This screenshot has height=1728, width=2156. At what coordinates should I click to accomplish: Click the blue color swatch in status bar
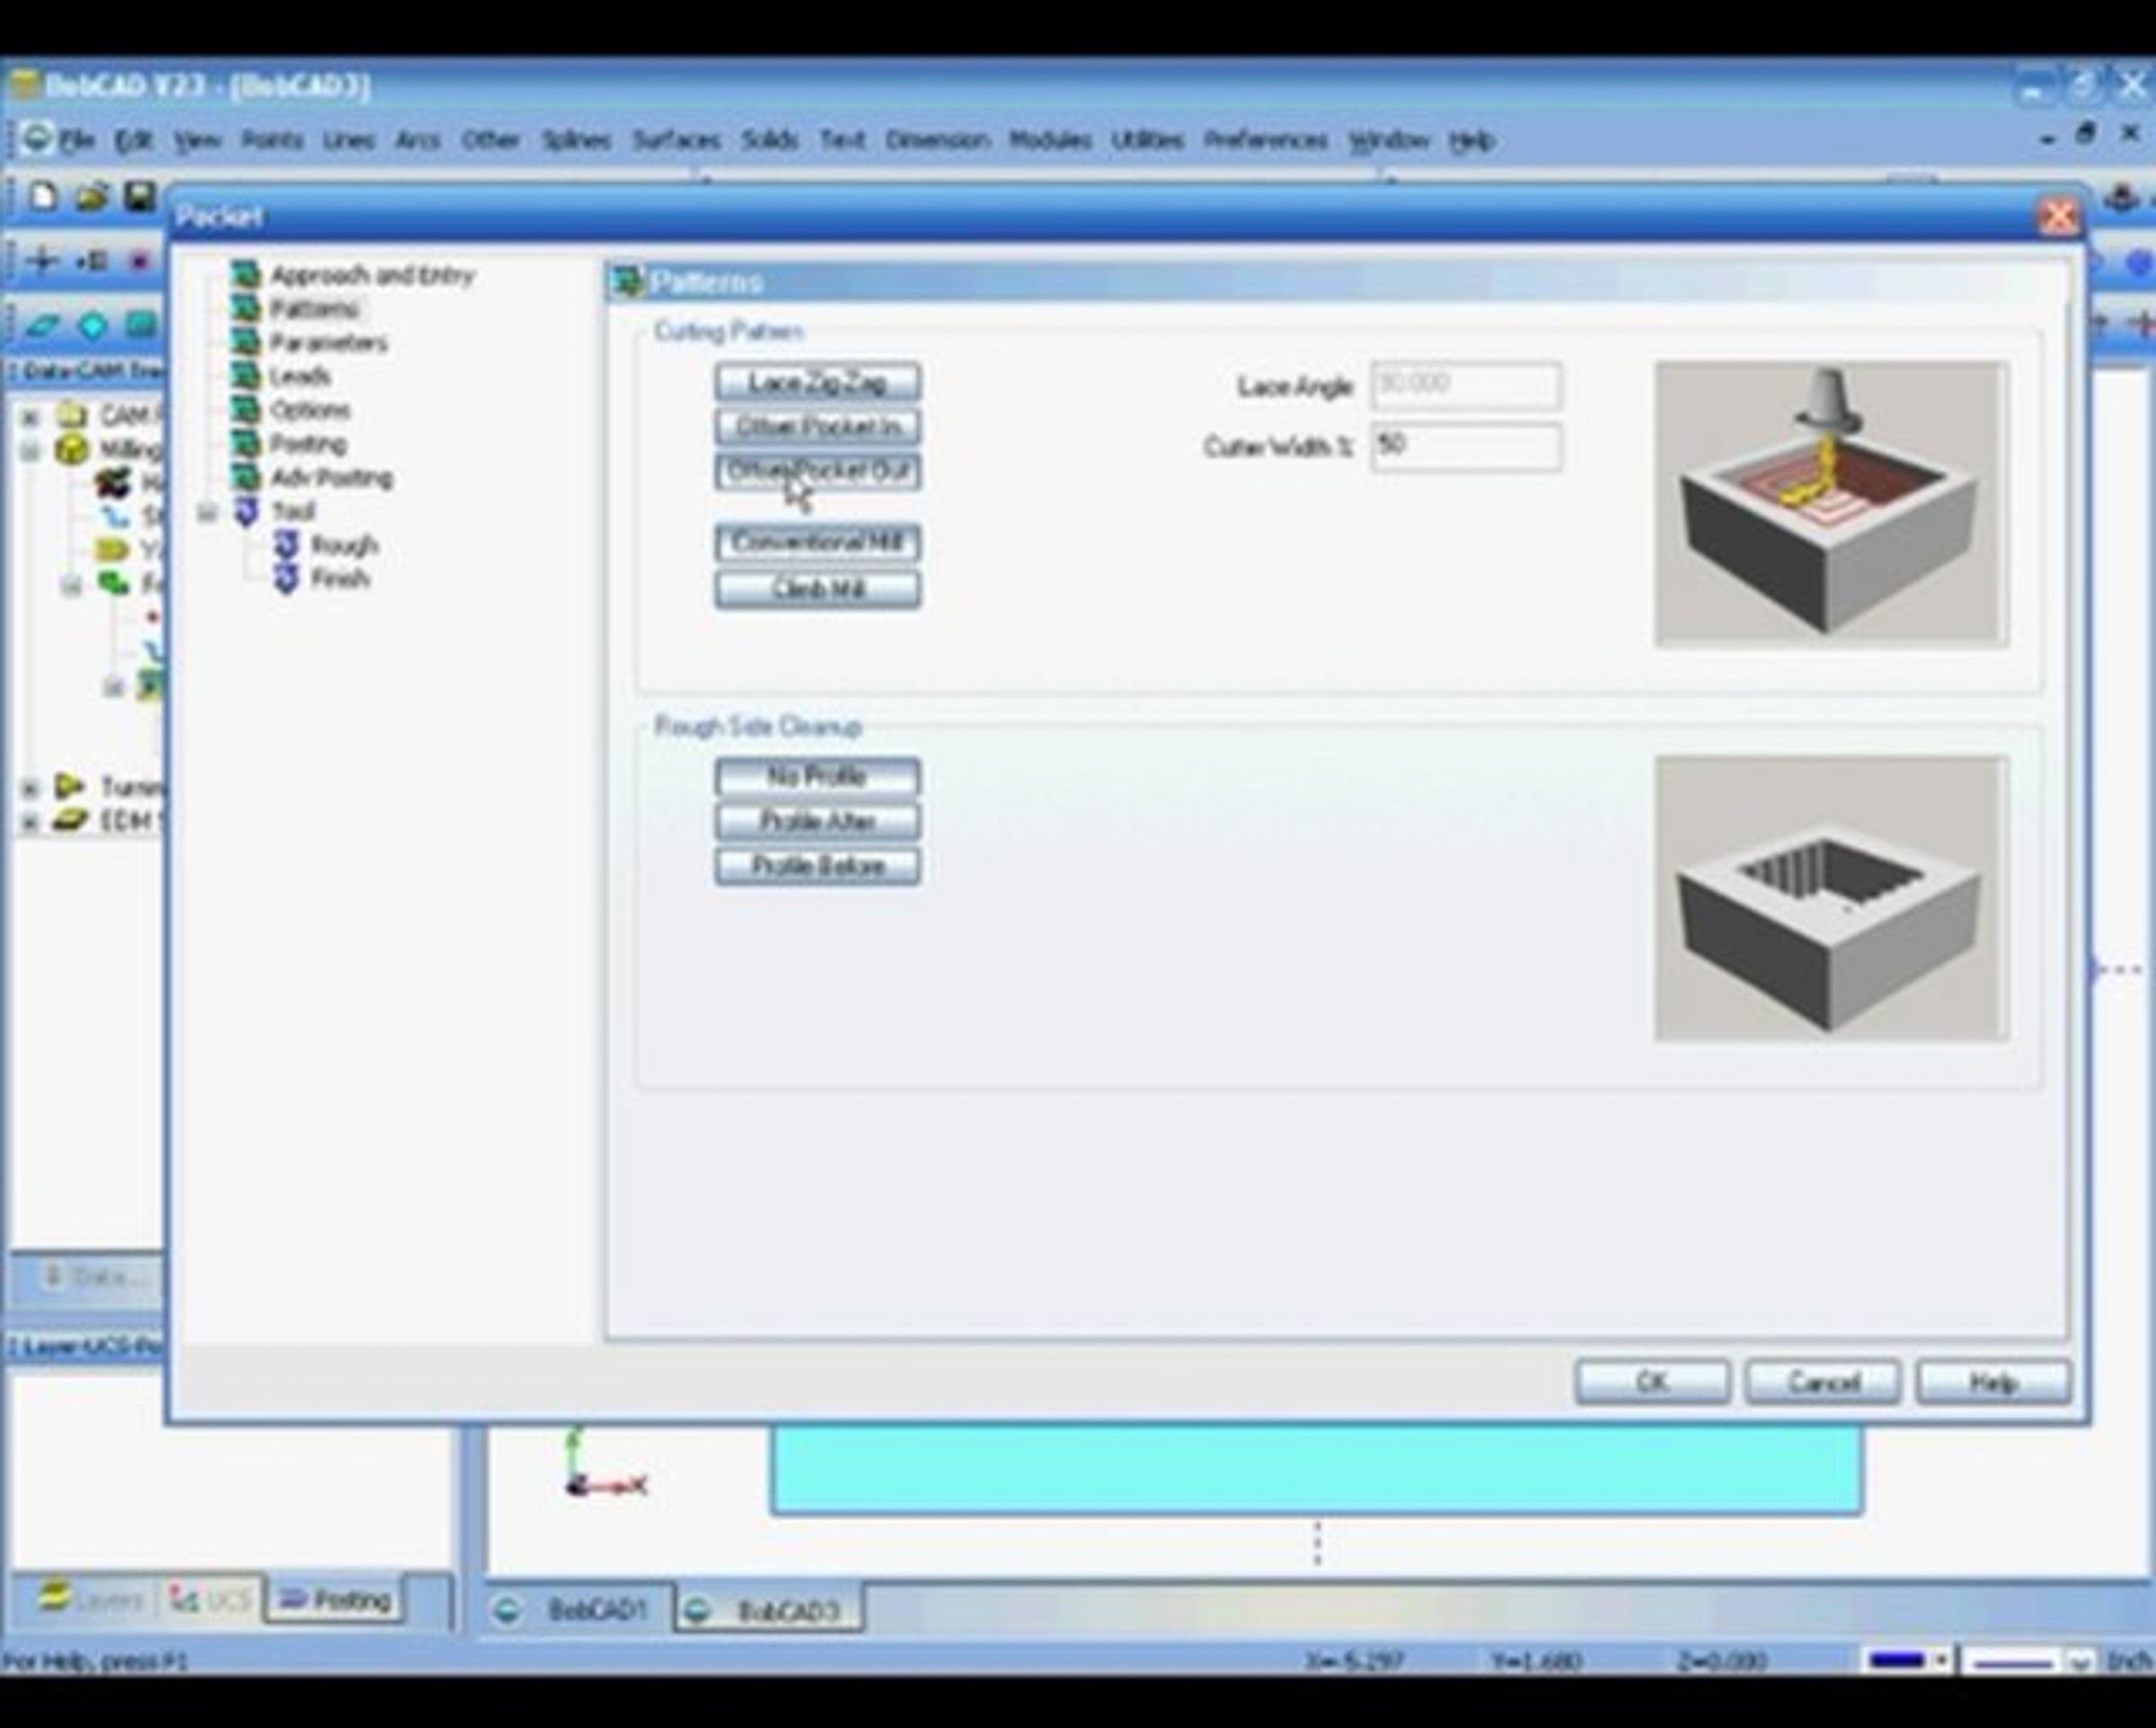coord(1896,1661)
